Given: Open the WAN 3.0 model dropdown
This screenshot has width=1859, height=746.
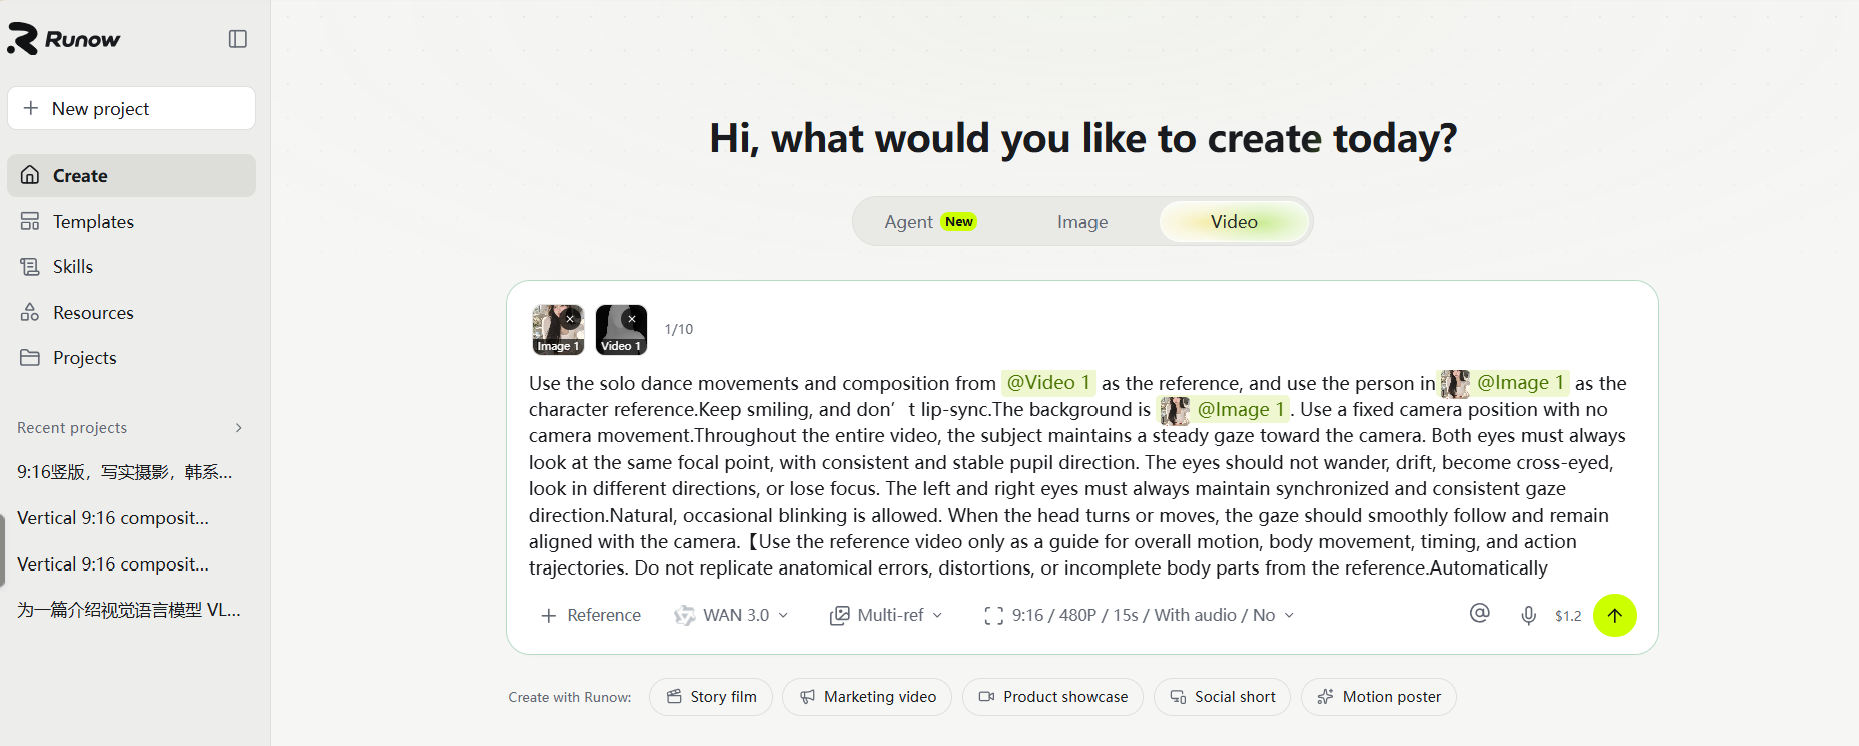Looking at the screenshot, I should click(x=731, y=615).
